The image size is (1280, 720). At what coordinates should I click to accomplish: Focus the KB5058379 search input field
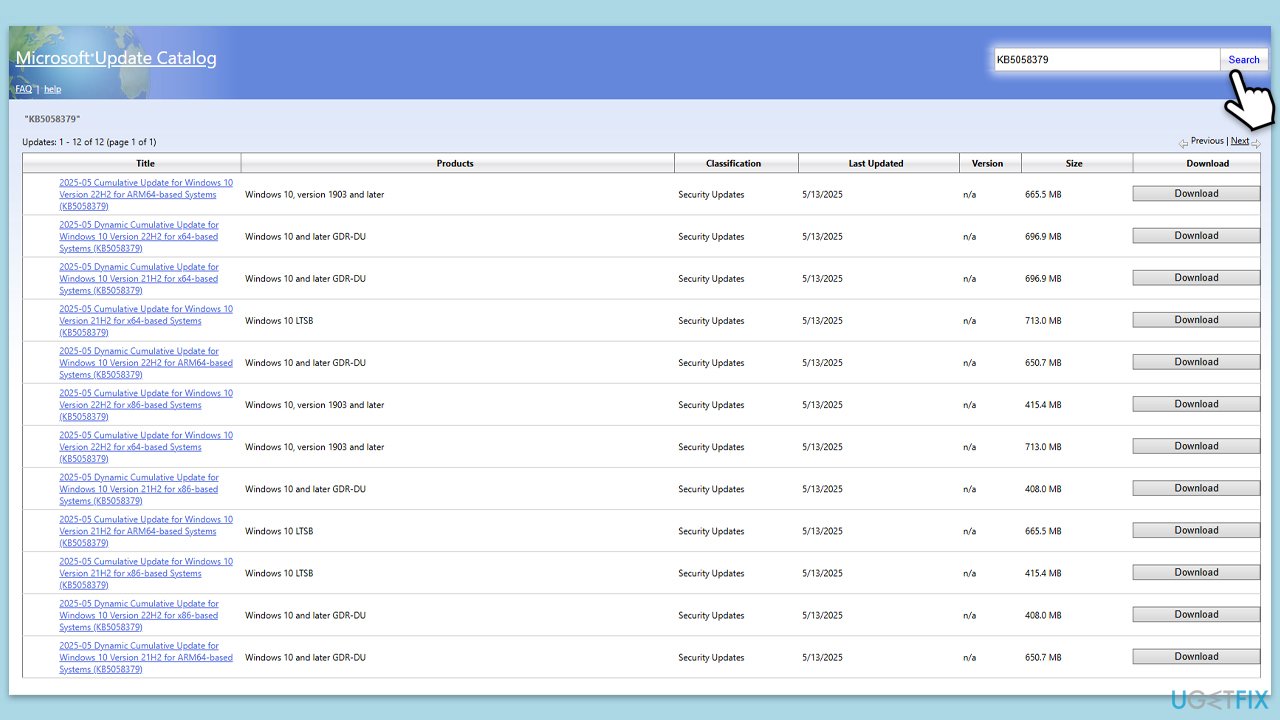click(x=1105, y=59)
